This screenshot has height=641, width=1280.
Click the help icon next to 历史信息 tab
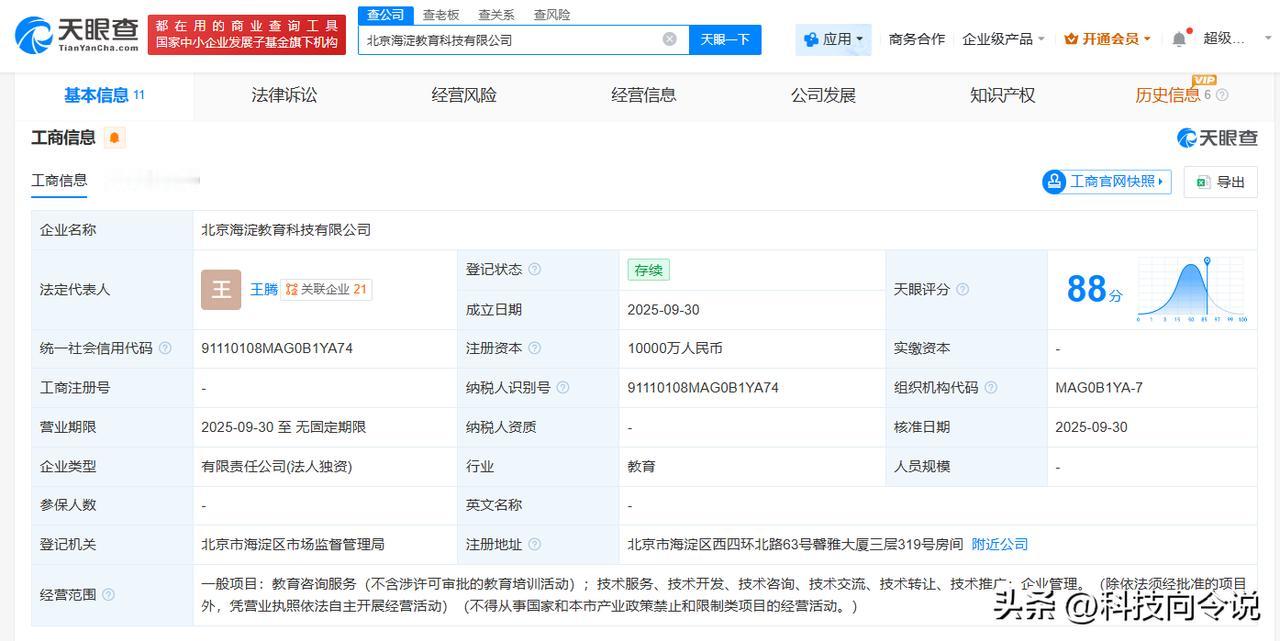[1222, 95]
